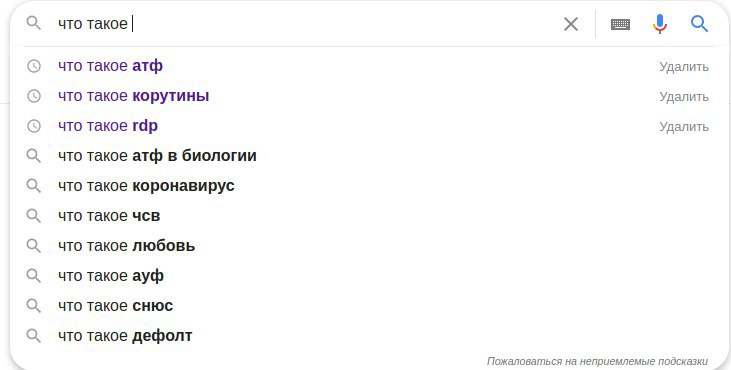Viewport: 731px width, 370px height.
Task: Click Удалить next to «что такое rdp»
Action: 683,126
